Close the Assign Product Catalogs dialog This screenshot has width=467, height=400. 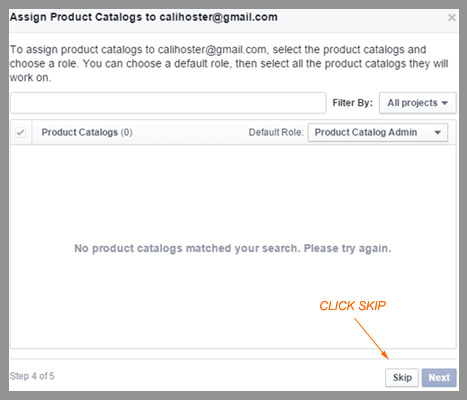[452, 17]
